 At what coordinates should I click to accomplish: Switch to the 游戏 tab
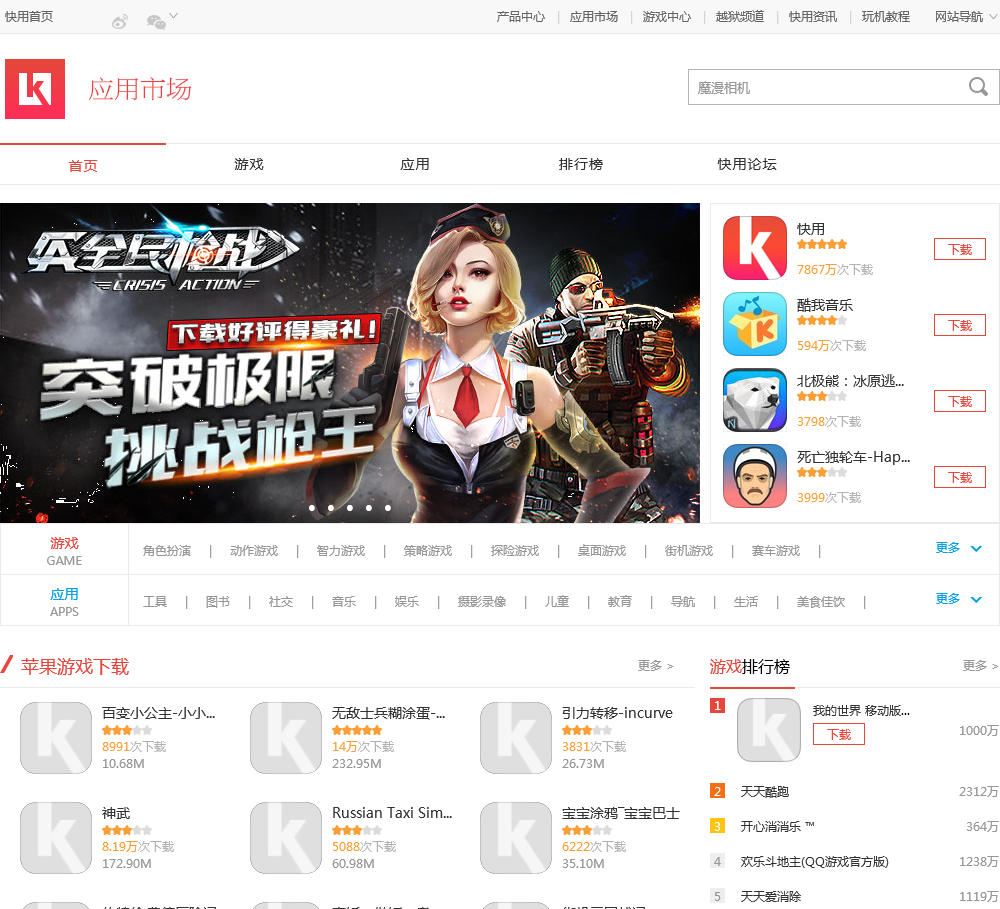[x=249, y=164]
